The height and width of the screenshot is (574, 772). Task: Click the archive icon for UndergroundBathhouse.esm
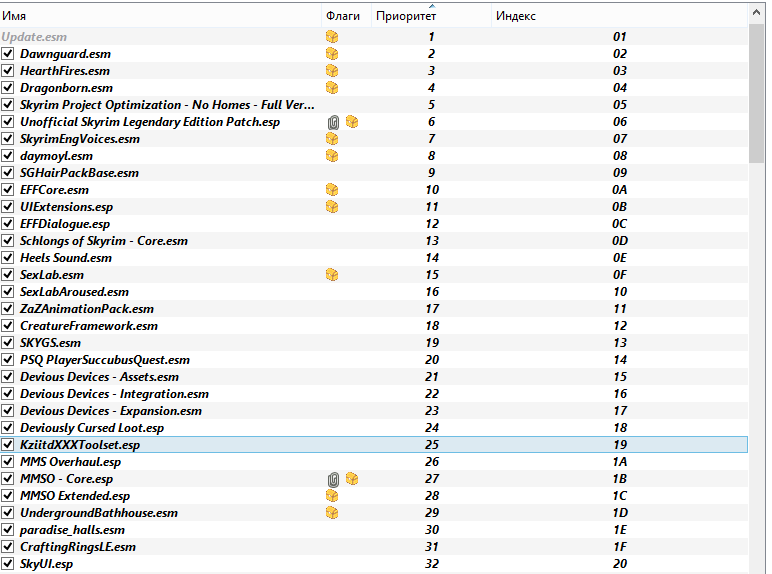pos(332,513)
